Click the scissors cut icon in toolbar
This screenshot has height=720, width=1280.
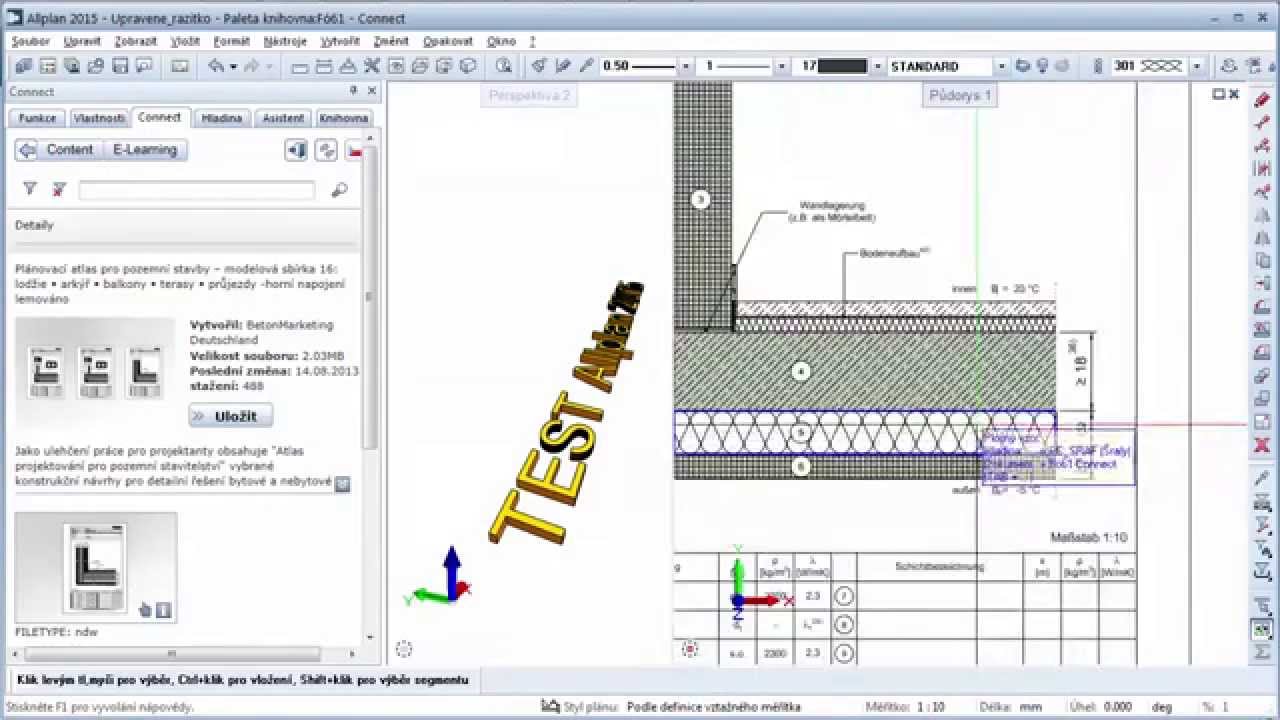[371, 66]
